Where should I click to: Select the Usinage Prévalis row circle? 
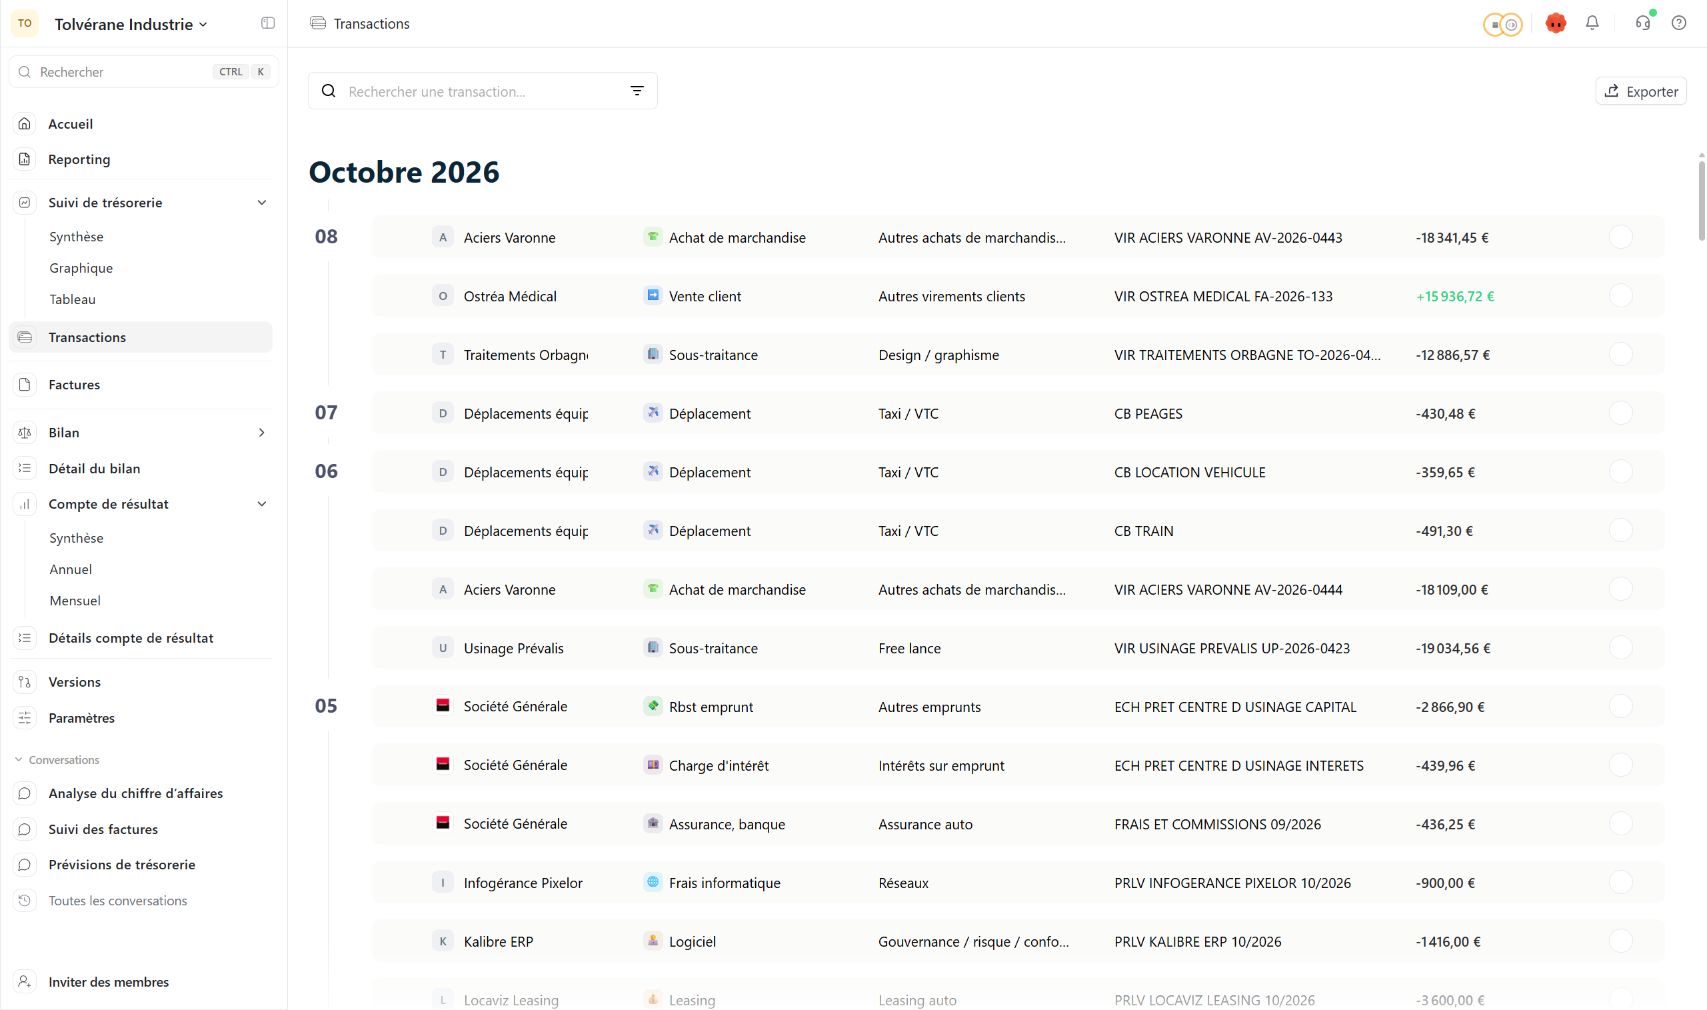[1621, 648]
